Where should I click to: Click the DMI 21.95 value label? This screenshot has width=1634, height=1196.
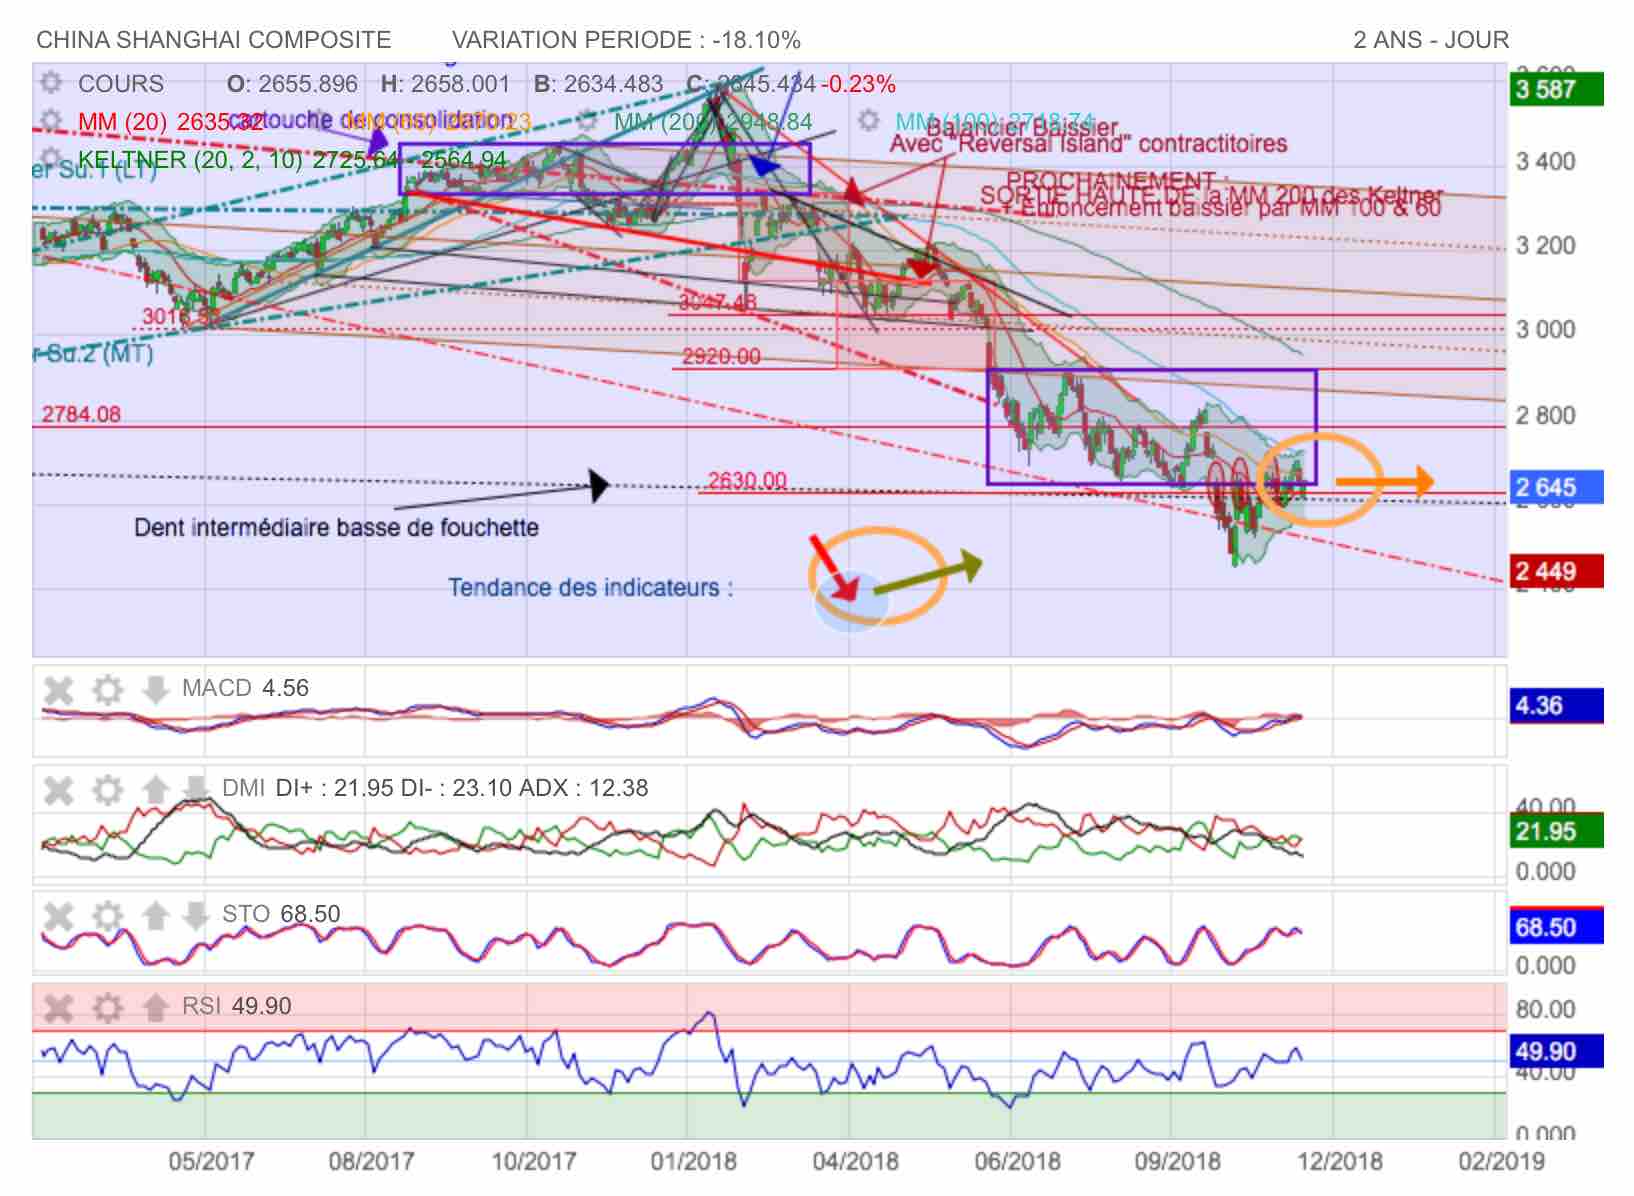(1556, 831)
